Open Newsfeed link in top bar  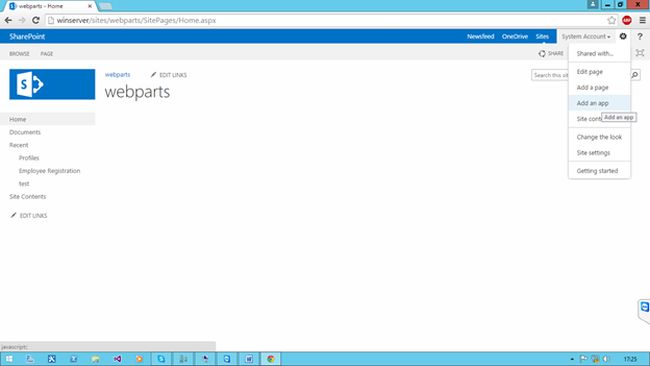click(x=480, y=36)
